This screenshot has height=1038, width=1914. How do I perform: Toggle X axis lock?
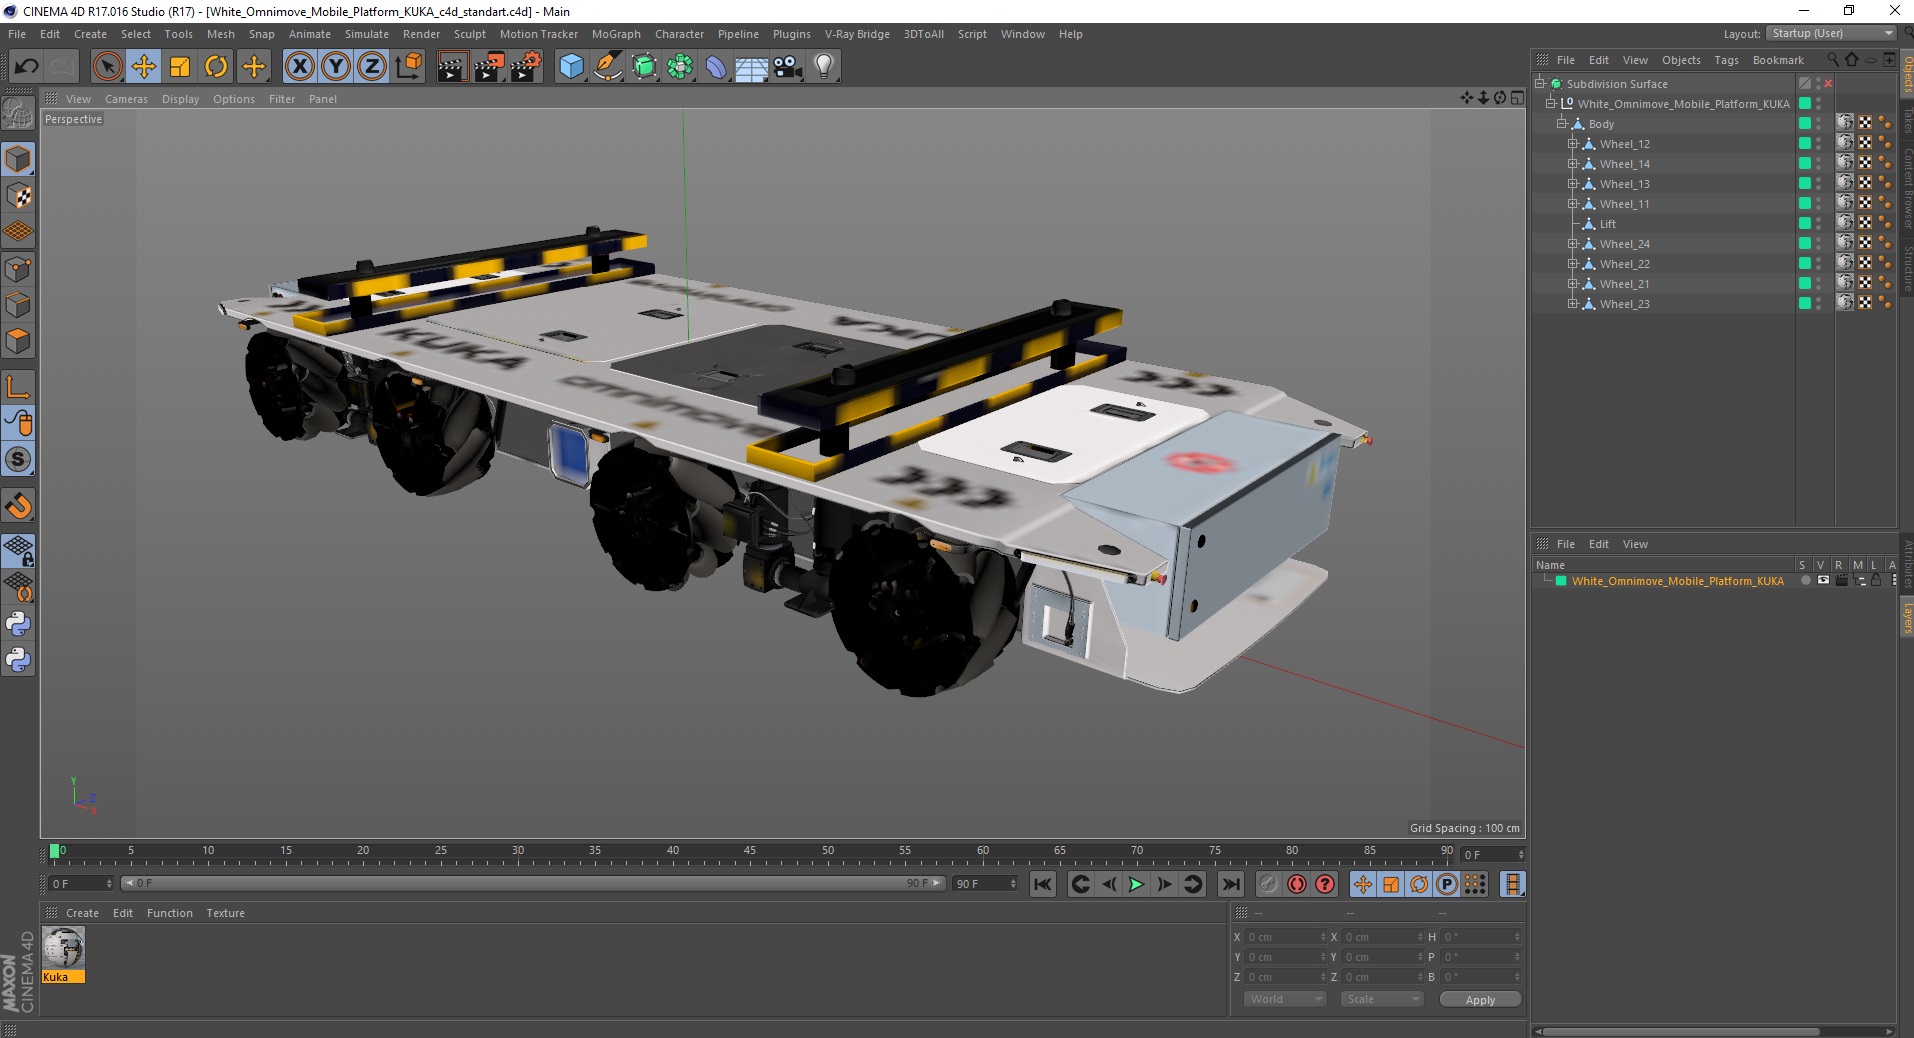click(299, 67)
